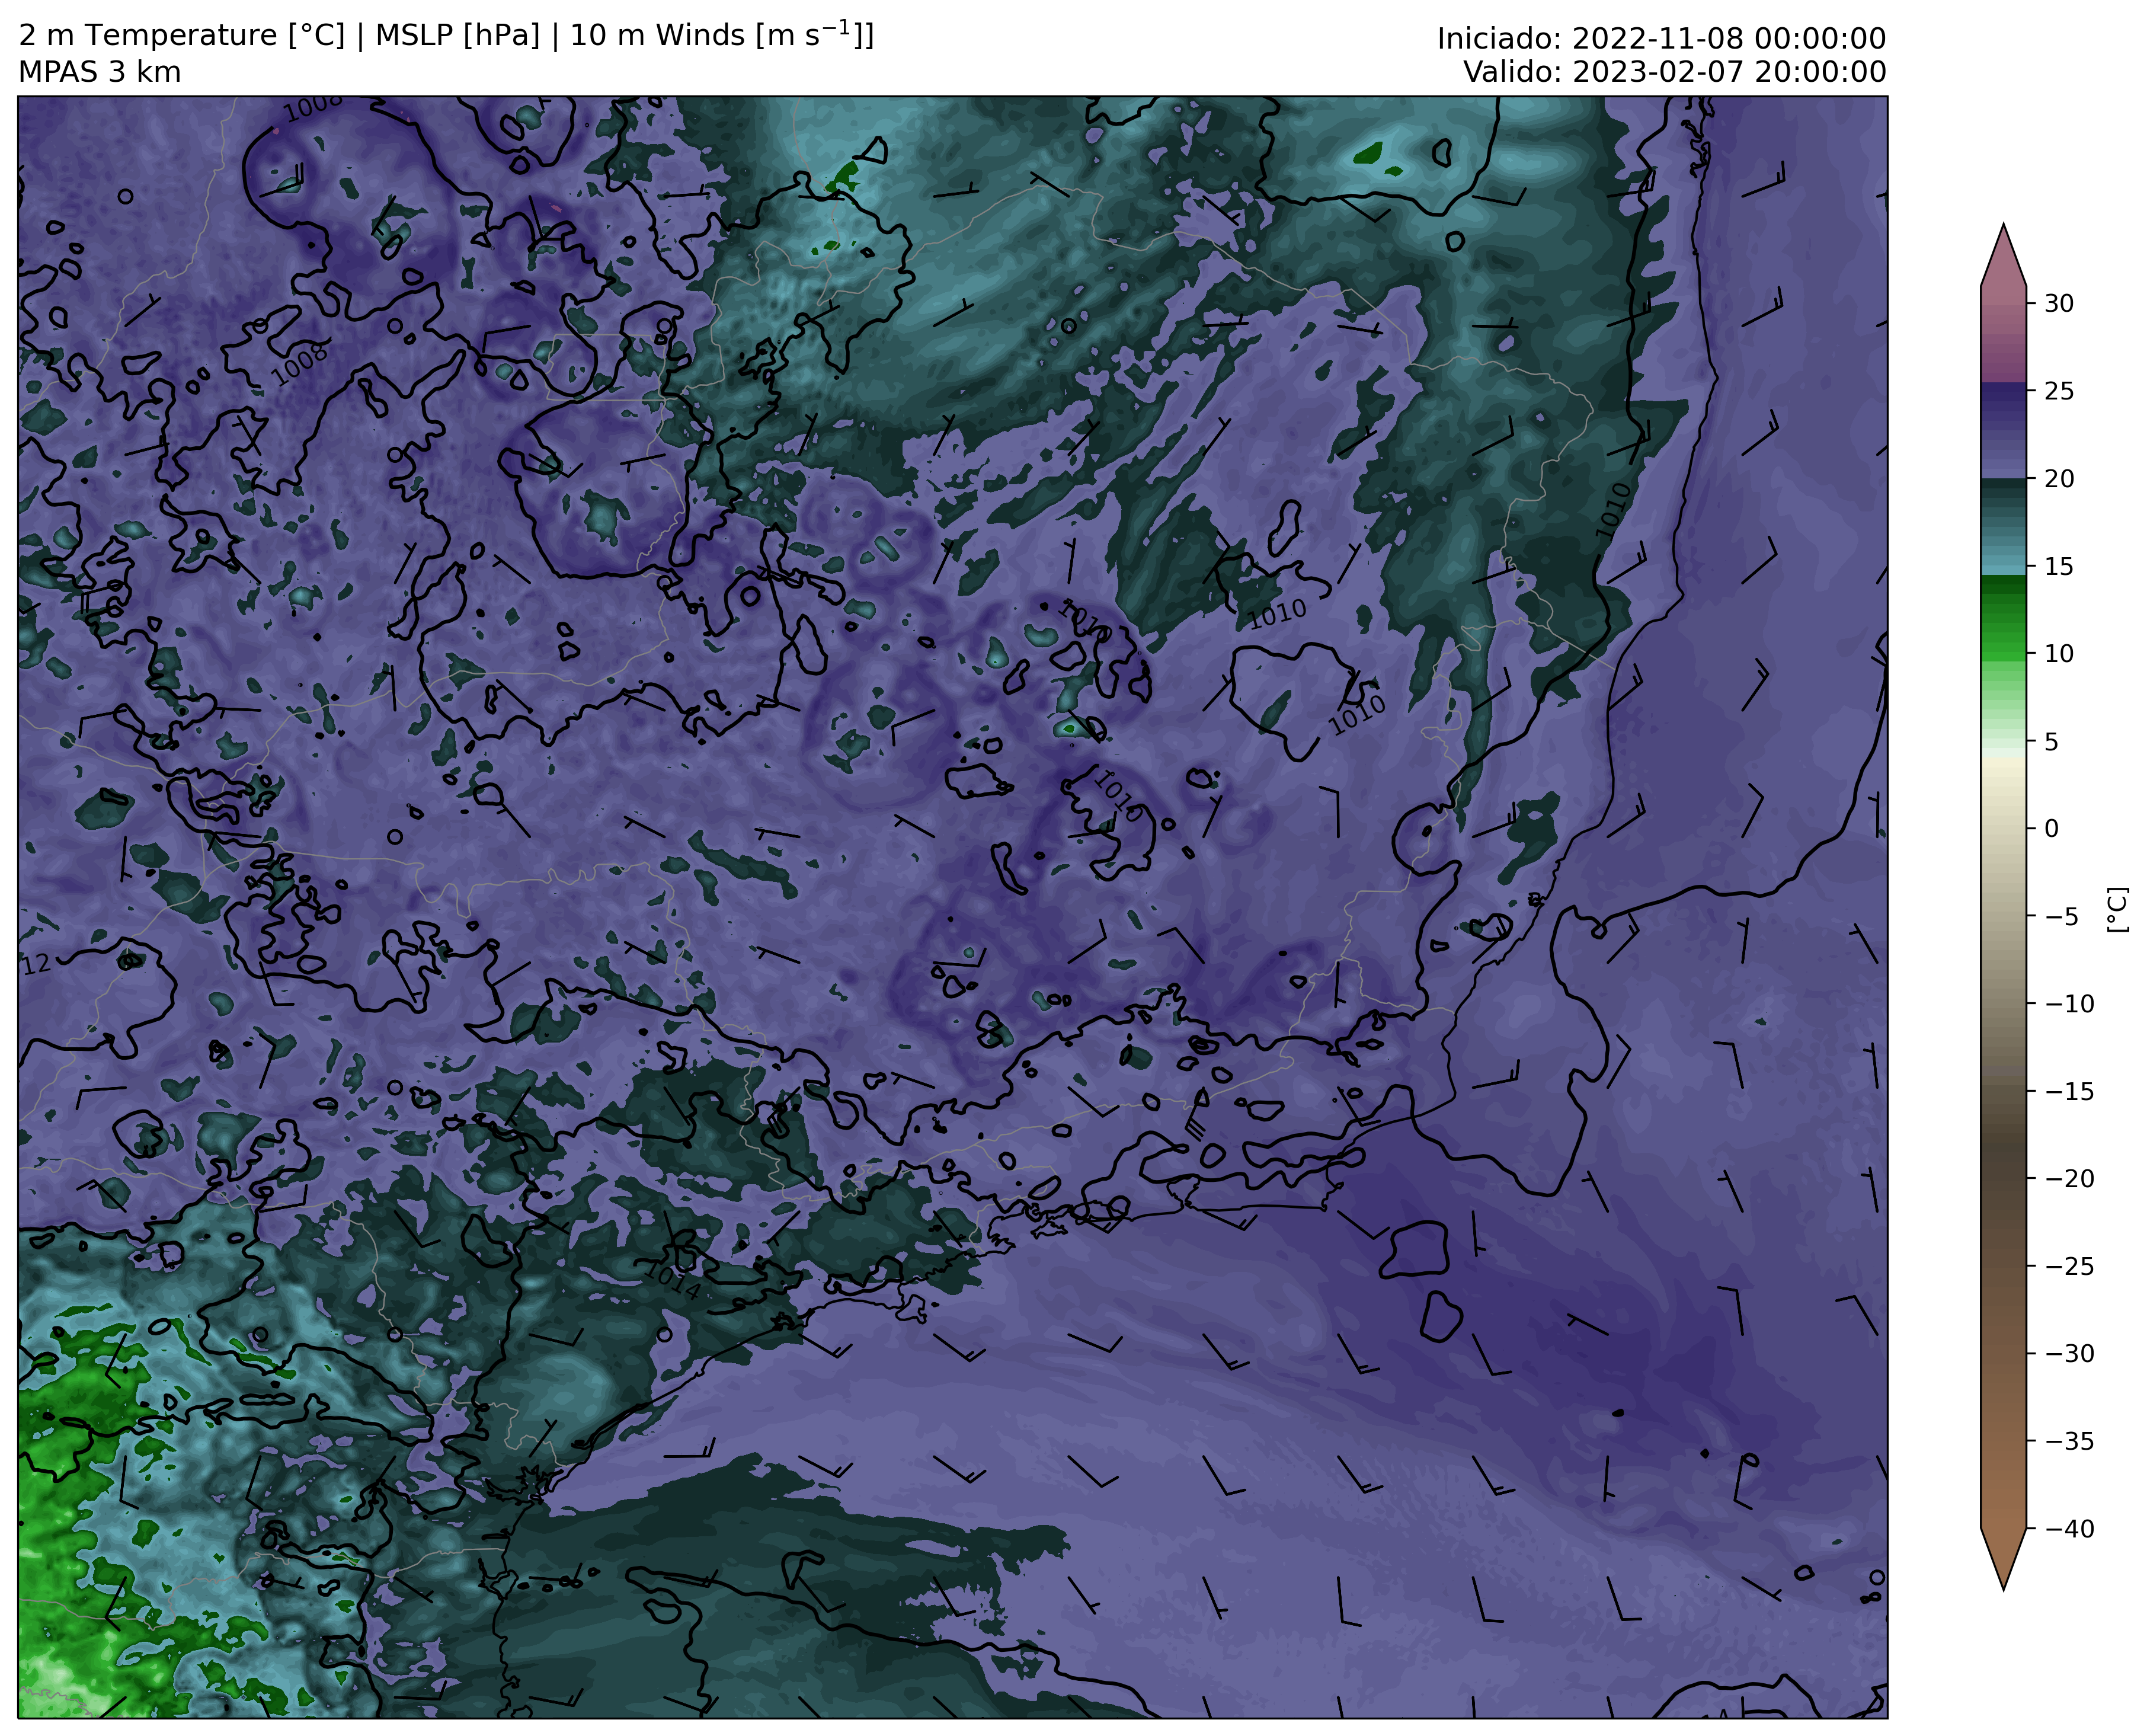Click the colorbar tick label −40
This screenshot has height=1736, width=2147.
2068,1529
